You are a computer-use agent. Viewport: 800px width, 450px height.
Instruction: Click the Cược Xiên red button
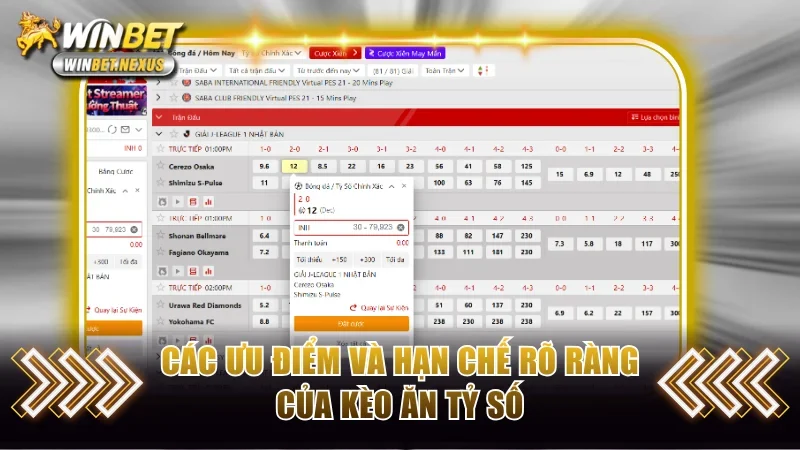335,53
